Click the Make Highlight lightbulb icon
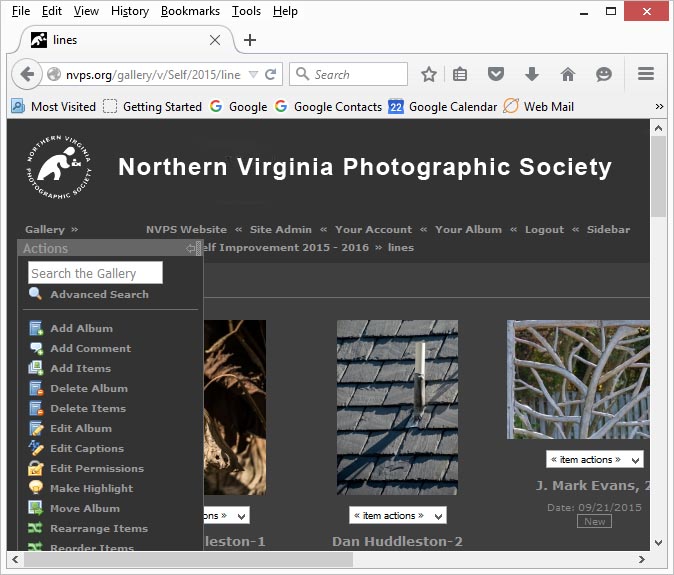 tap(36, 488)
